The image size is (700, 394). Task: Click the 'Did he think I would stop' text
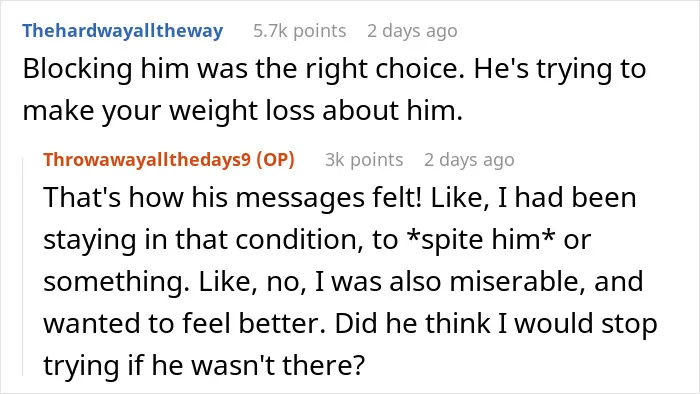click(x=496, y=324)
